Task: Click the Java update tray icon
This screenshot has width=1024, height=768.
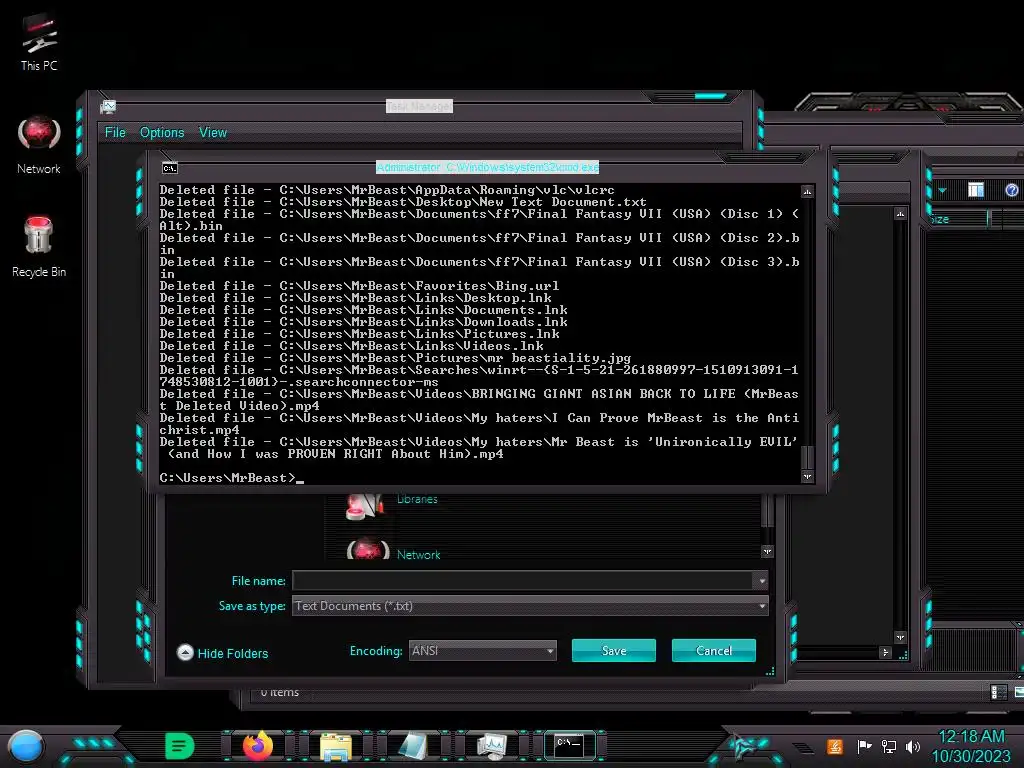Action: point(835,746)
